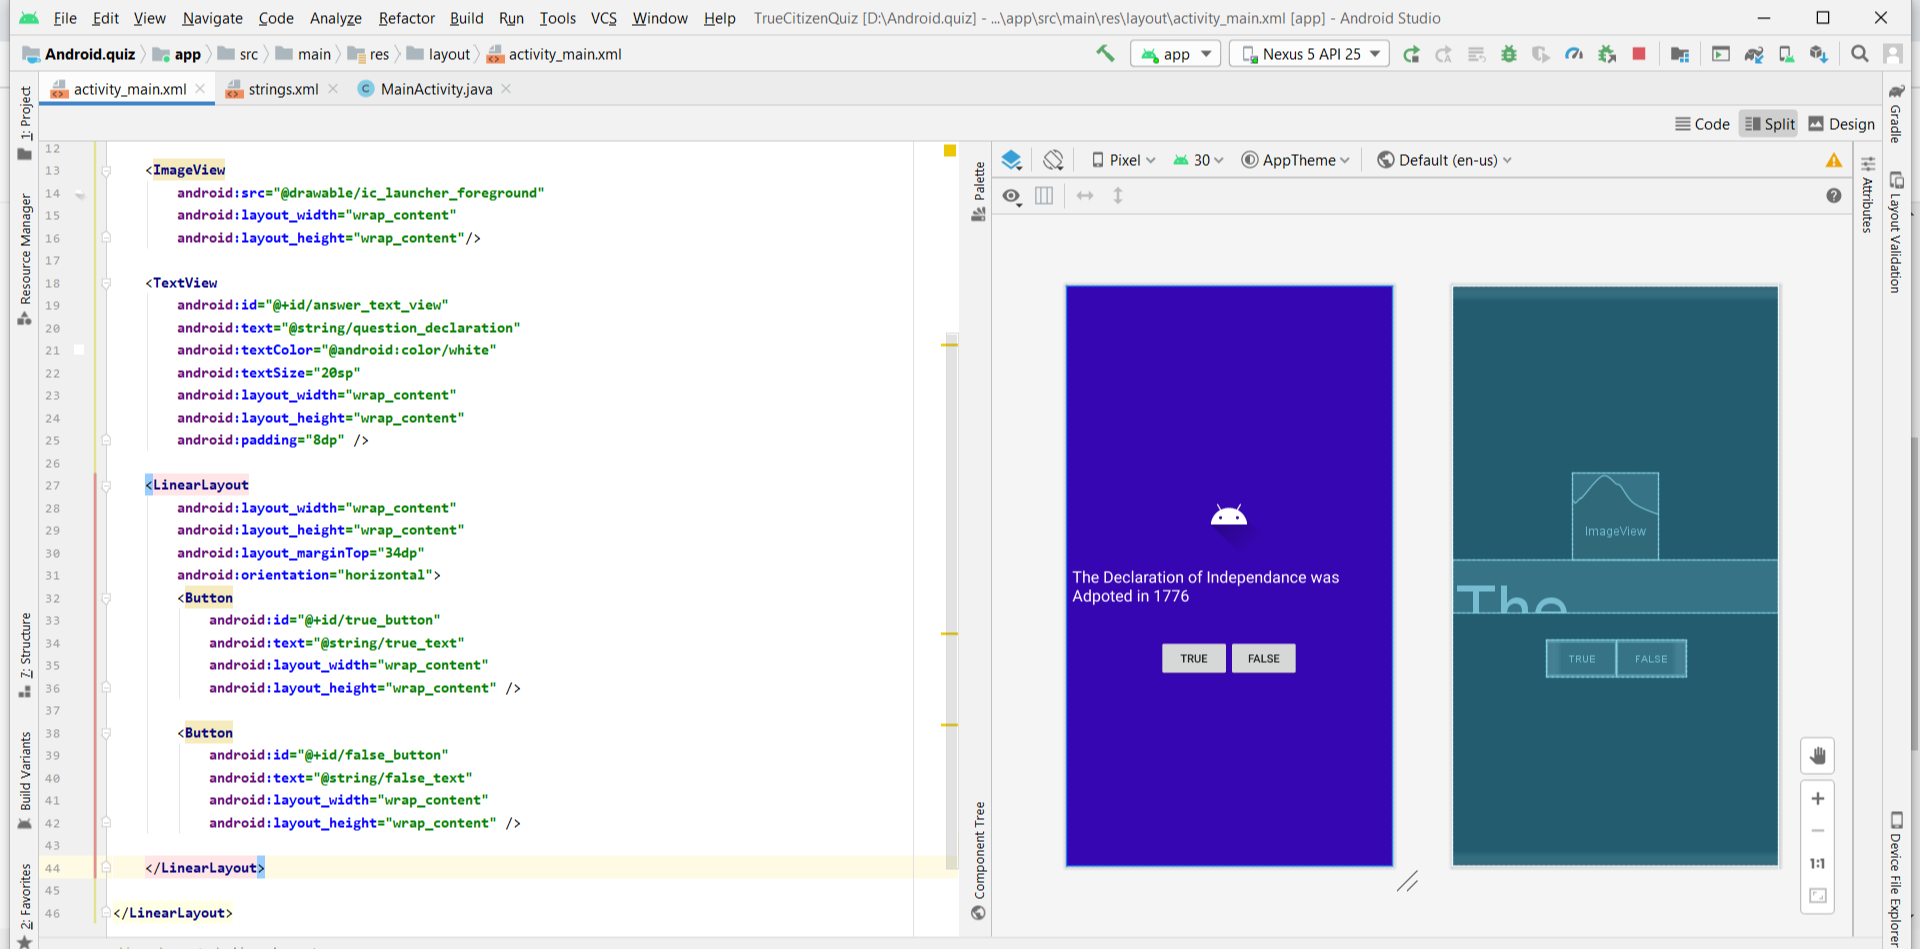This screenshot has width=1920, height=949.
Task: Click the Run app icon
Action: (x=1411, y=54)
